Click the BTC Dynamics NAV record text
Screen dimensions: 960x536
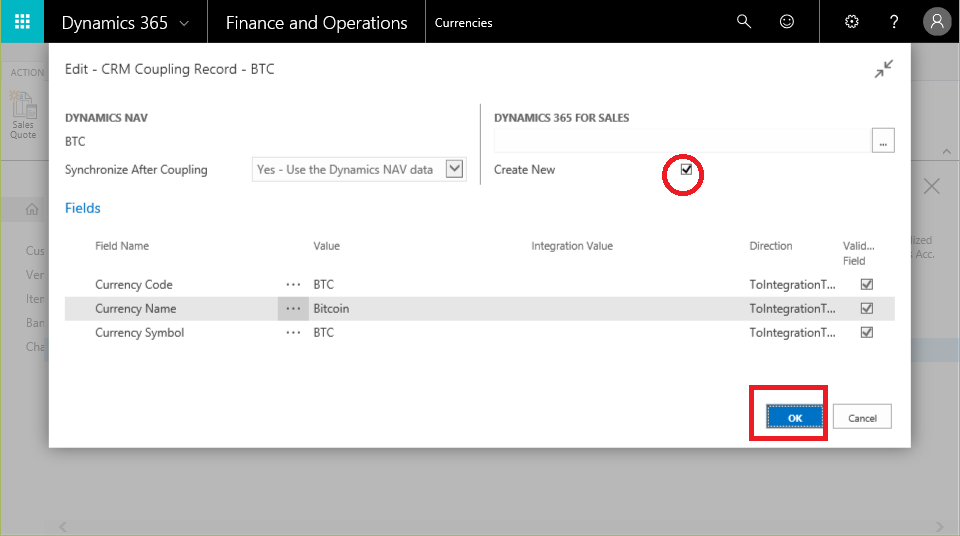75,142
